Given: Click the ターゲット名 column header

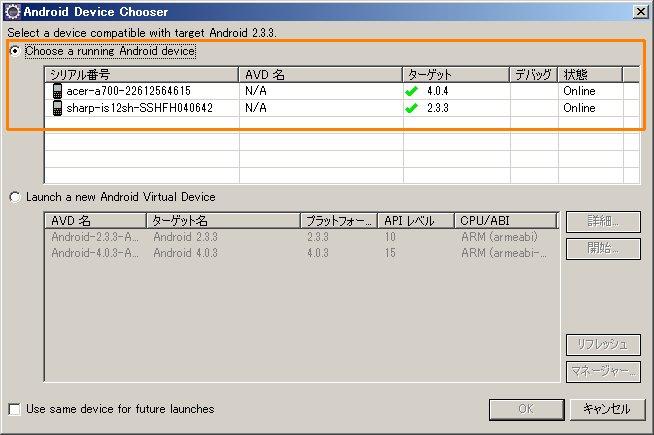Looking at the screenshot, I should (x=223, y=221).
